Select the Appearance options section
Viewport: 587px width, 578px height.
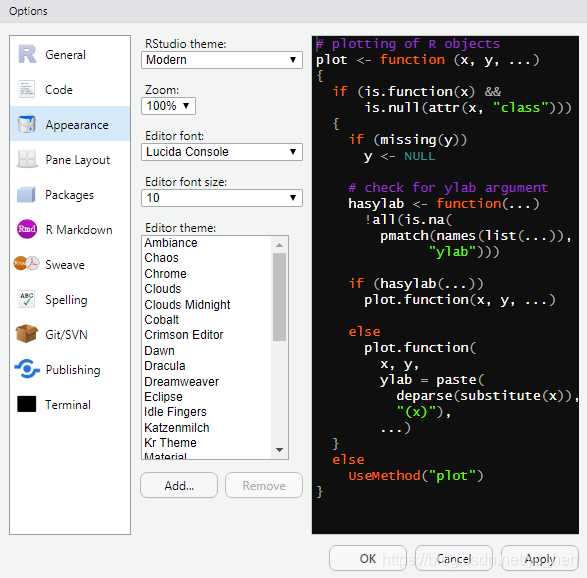[70, 125]
